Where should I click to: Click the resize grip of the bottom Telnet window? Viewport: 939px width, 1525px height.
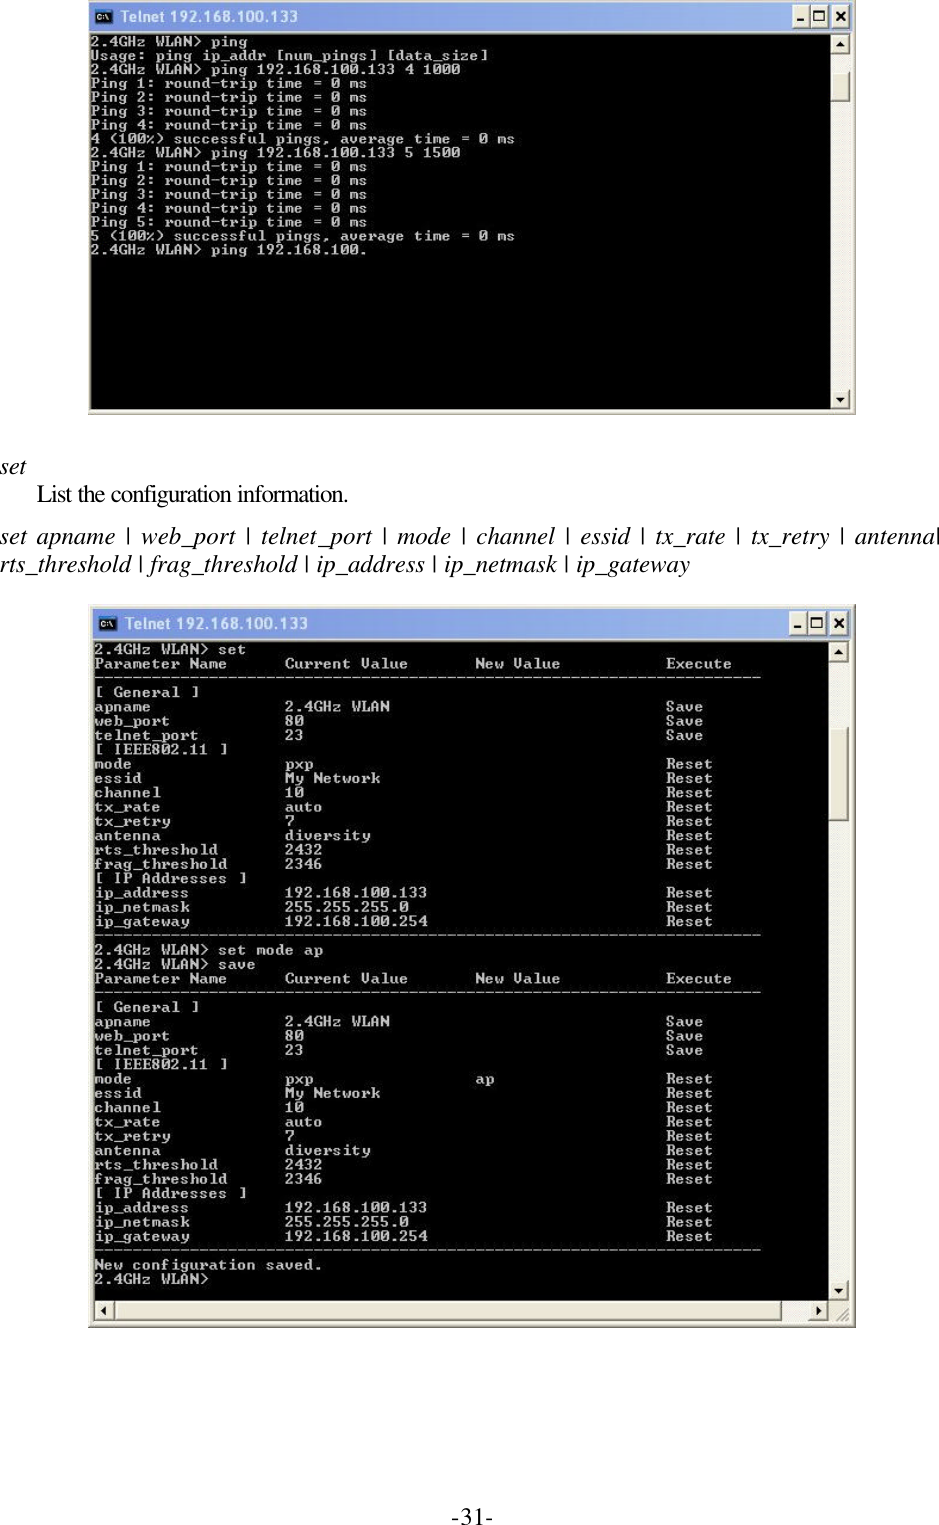845,1310
